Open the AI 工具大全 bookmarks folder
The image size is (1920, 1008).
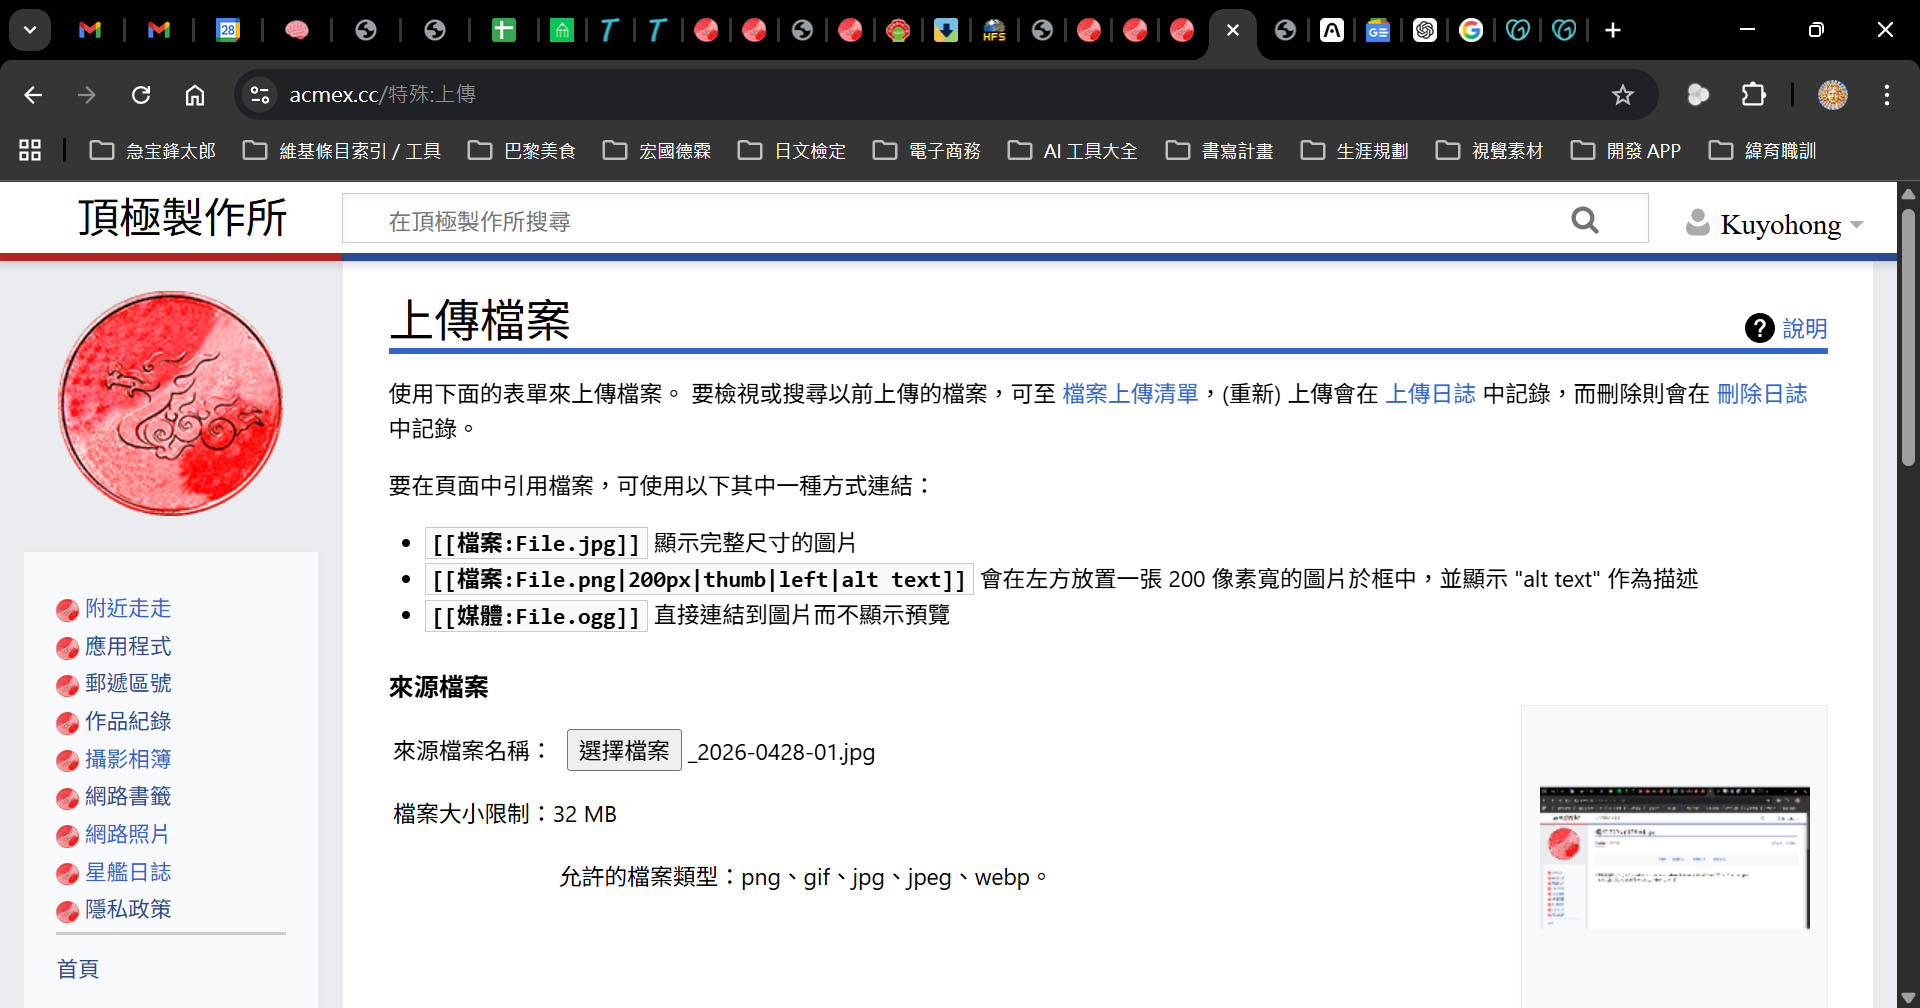pyautogui.click(x=1073, y=151)
